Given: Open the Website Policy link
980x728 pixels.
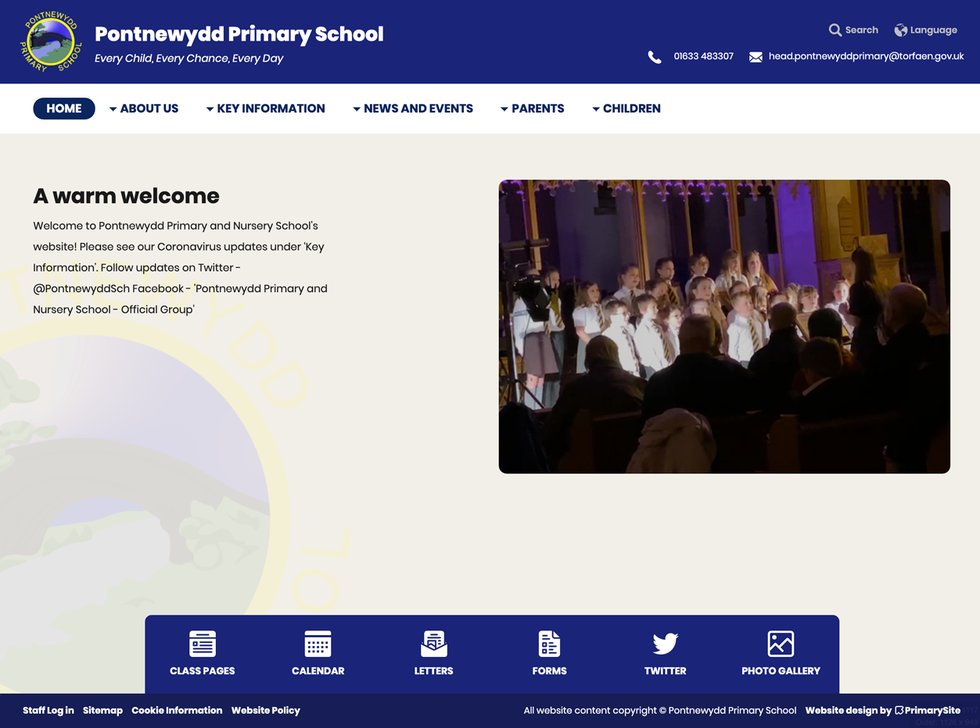Looking at the screenshot, I should pos(266,711).
